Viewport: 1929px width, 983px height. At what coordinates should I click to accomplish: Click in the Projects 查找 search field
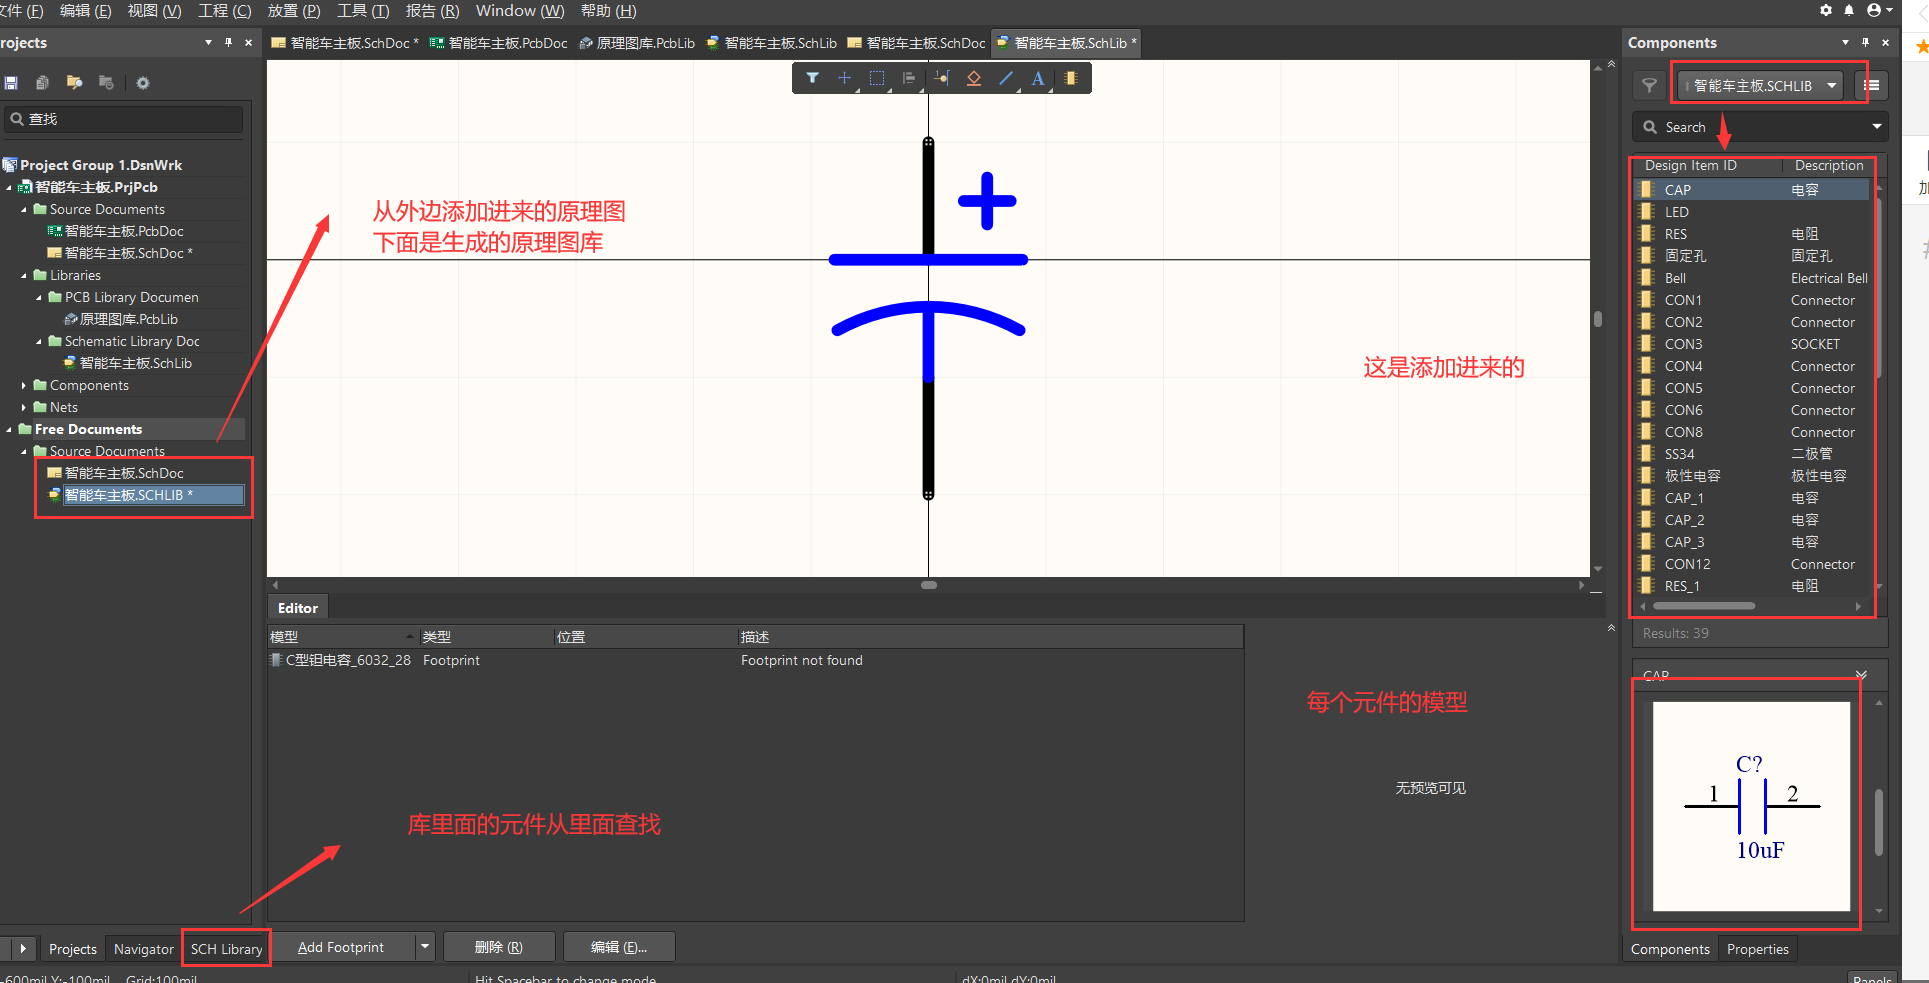124,119
